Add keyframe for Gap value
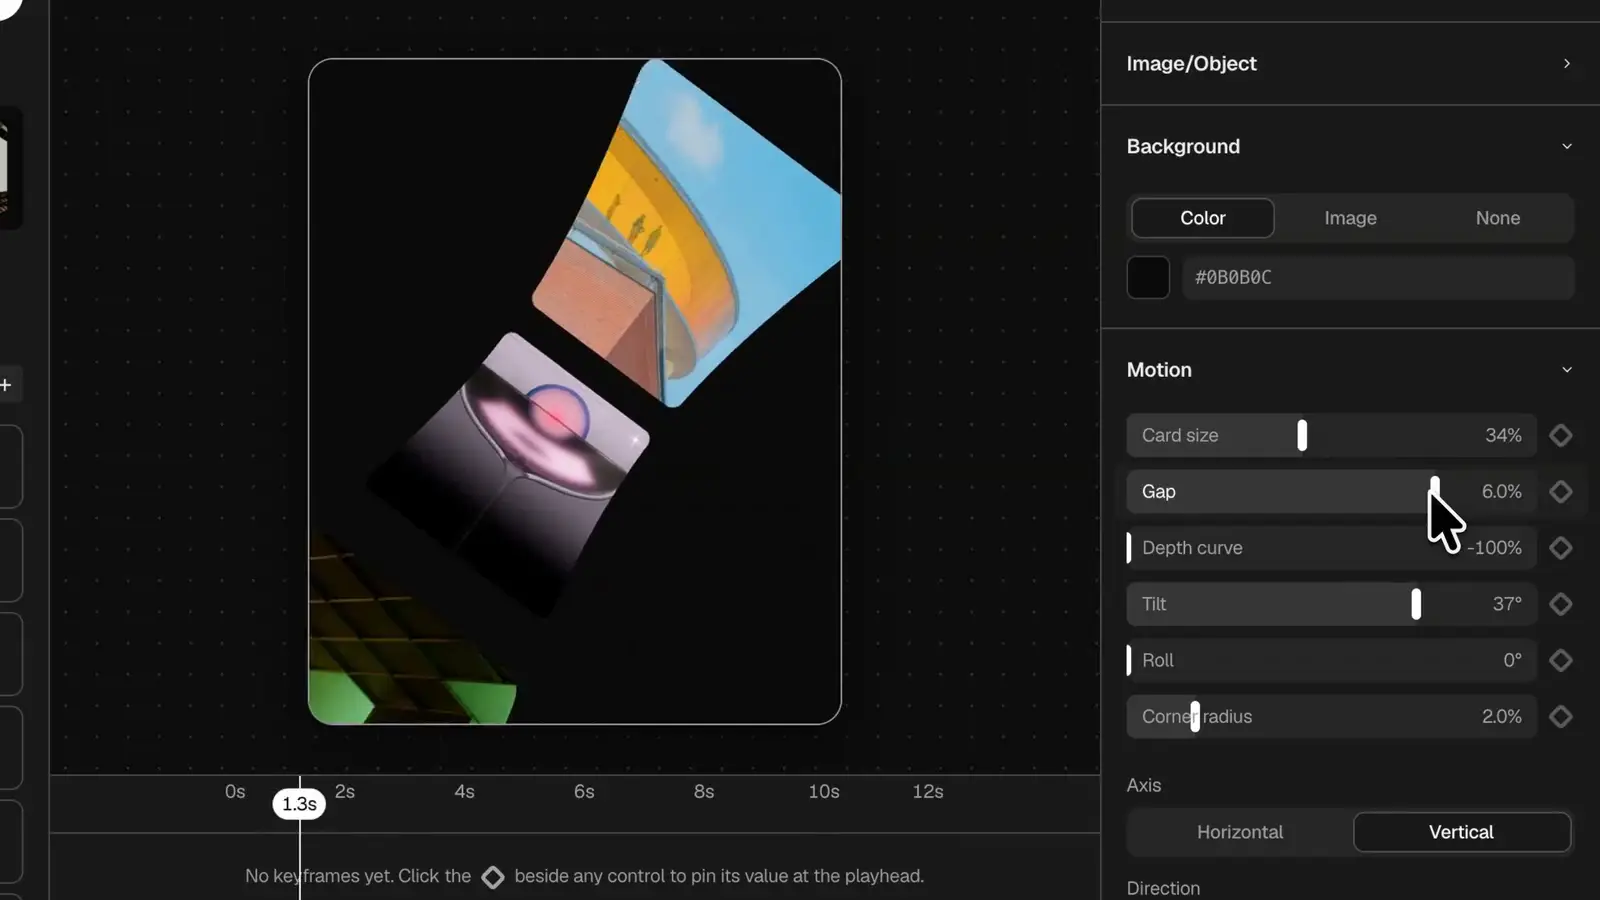Screen dimensions: 1600x900 coord(1560,491)
